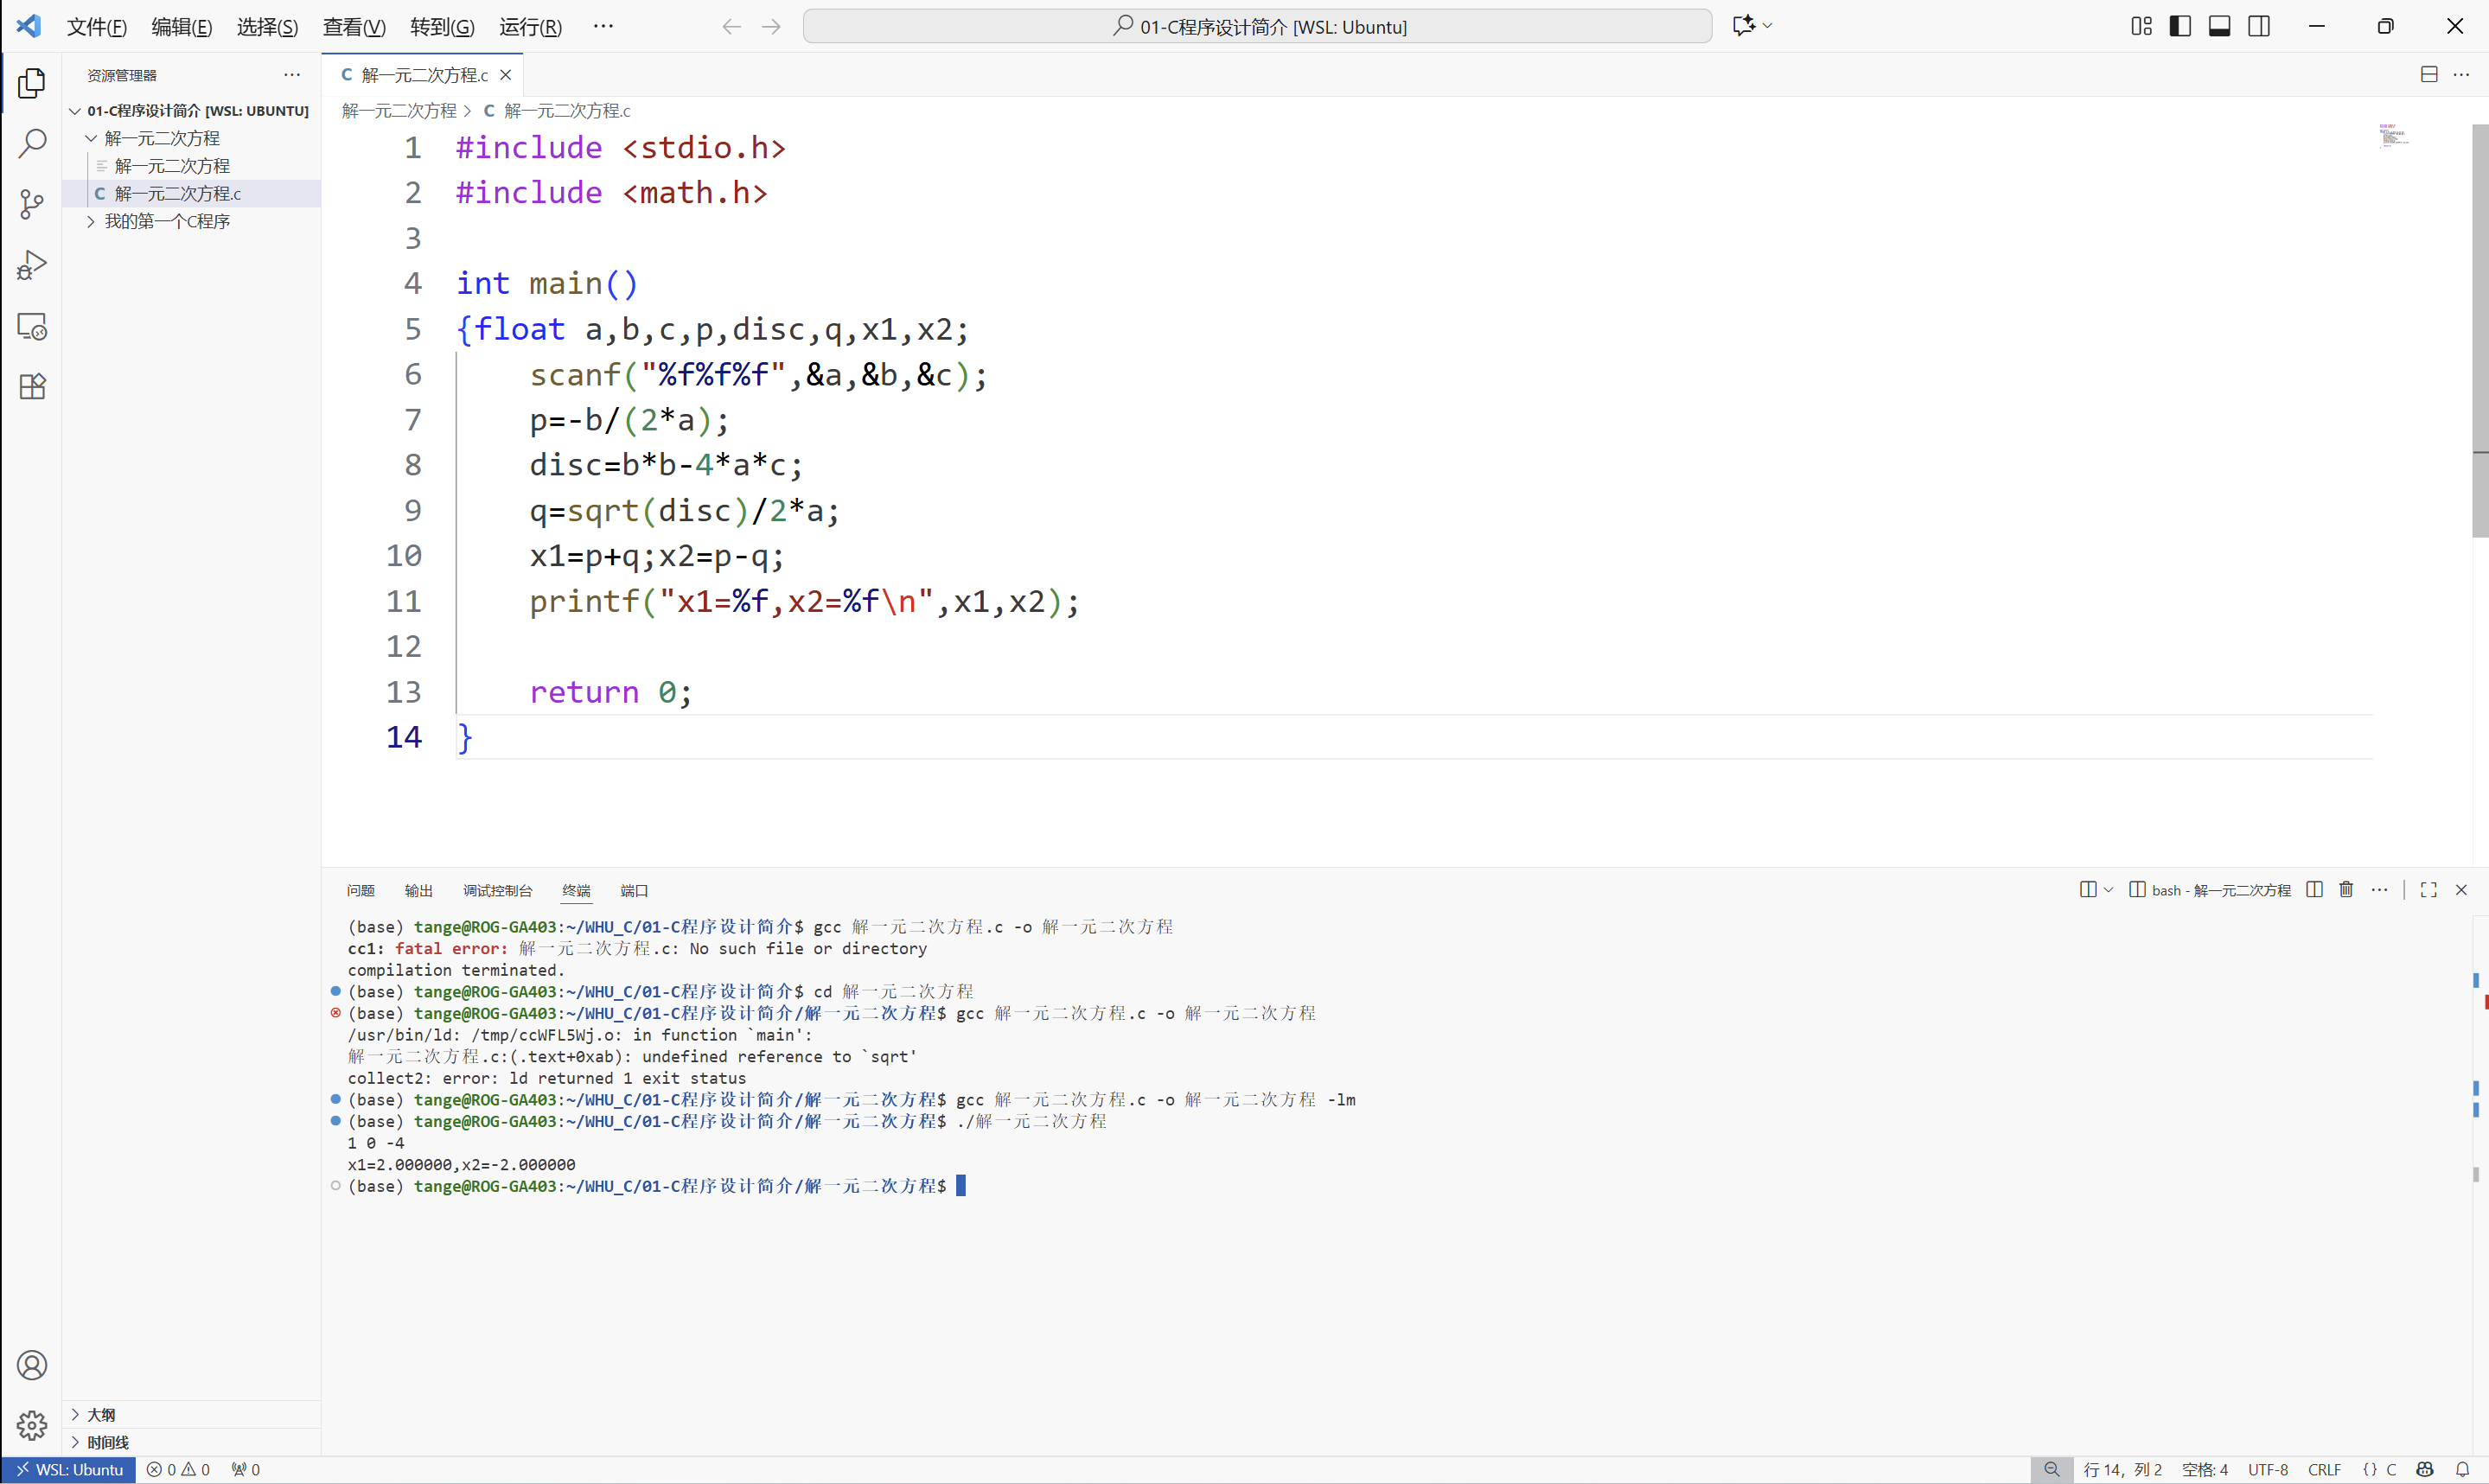Click the editor vertical scrollbar

(2479, 330)
